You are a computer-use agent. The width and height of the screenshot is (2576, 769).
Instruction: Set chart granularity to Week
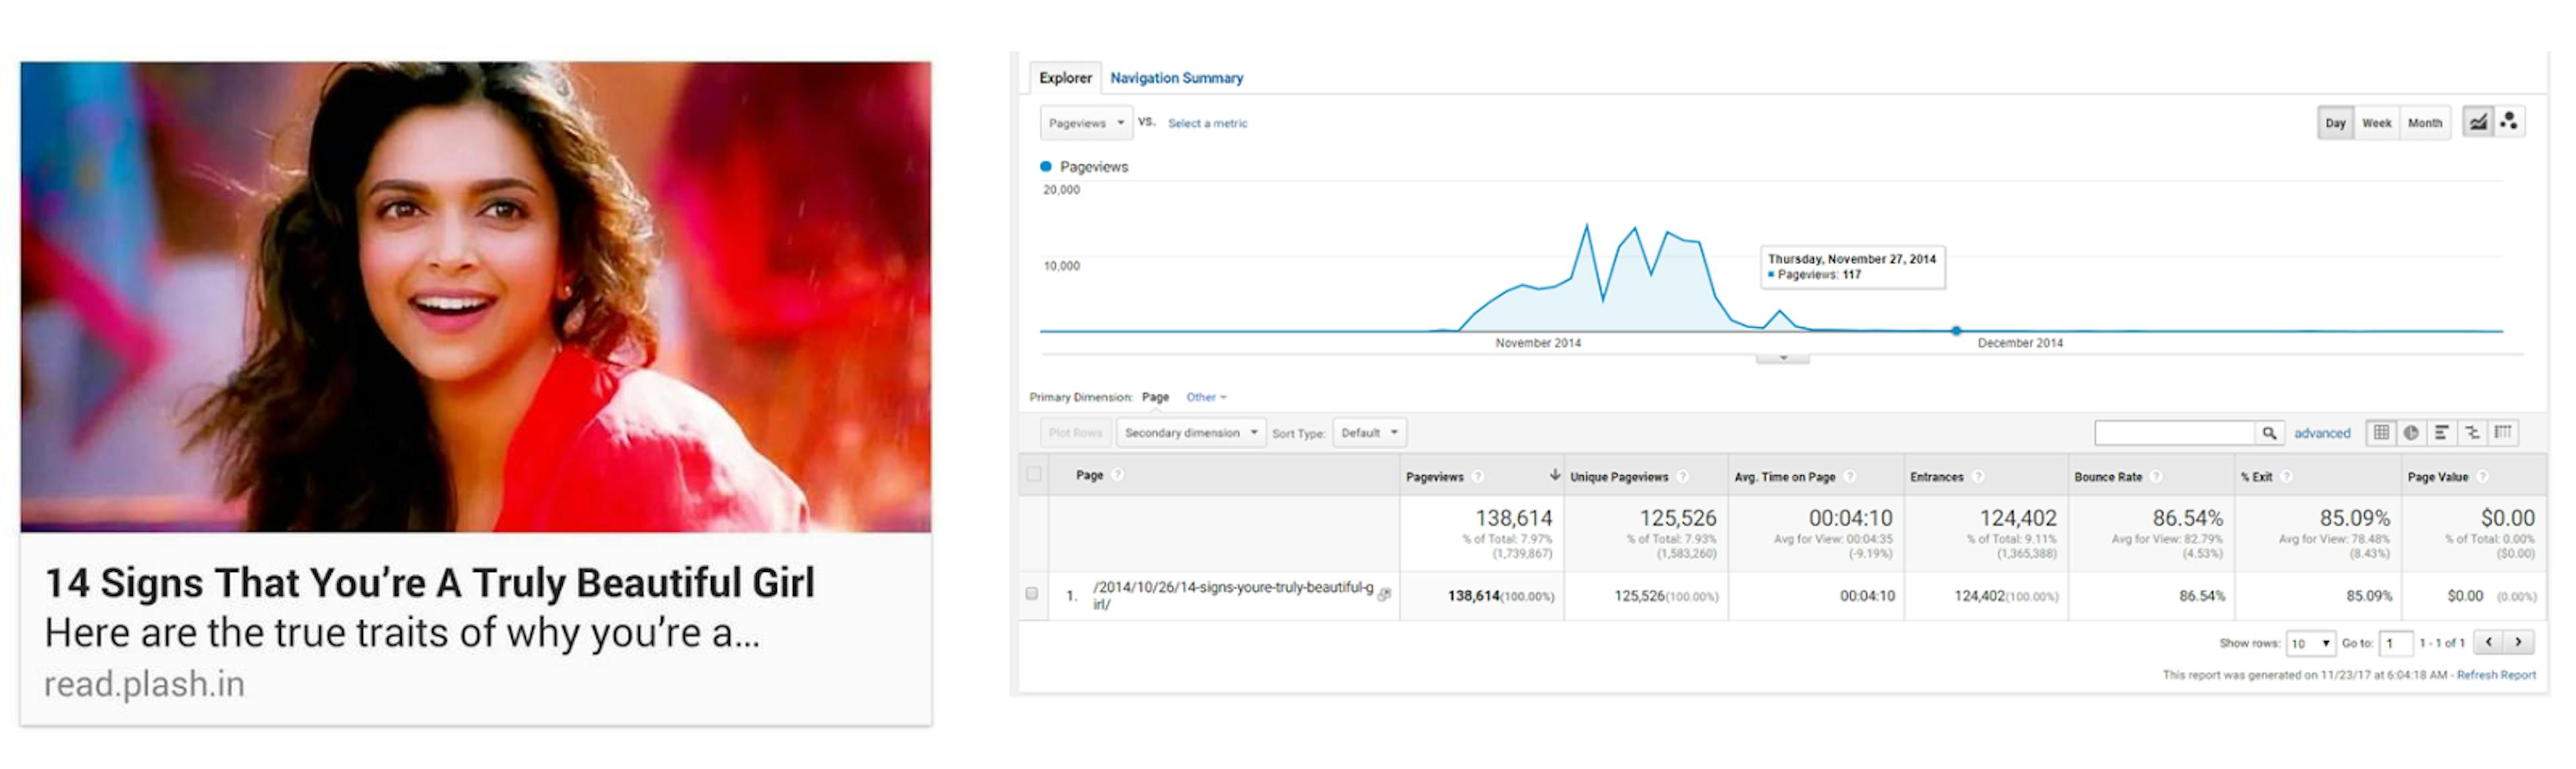click(x=2376, y=123)
